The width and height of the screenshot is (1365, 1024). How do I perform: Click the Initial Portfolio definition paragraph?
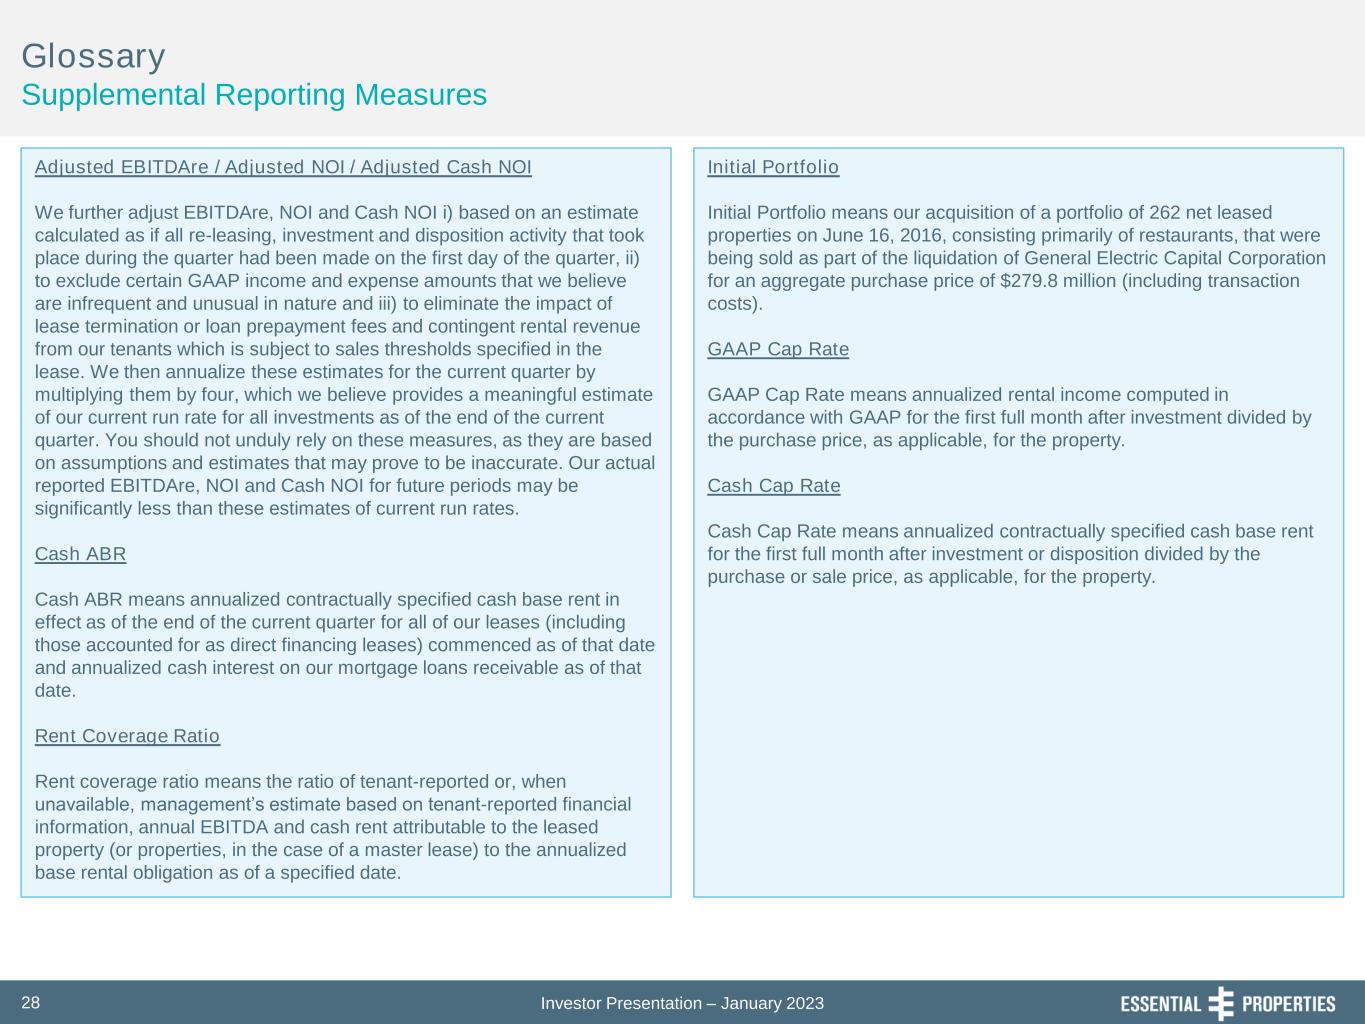[1016, 258]
